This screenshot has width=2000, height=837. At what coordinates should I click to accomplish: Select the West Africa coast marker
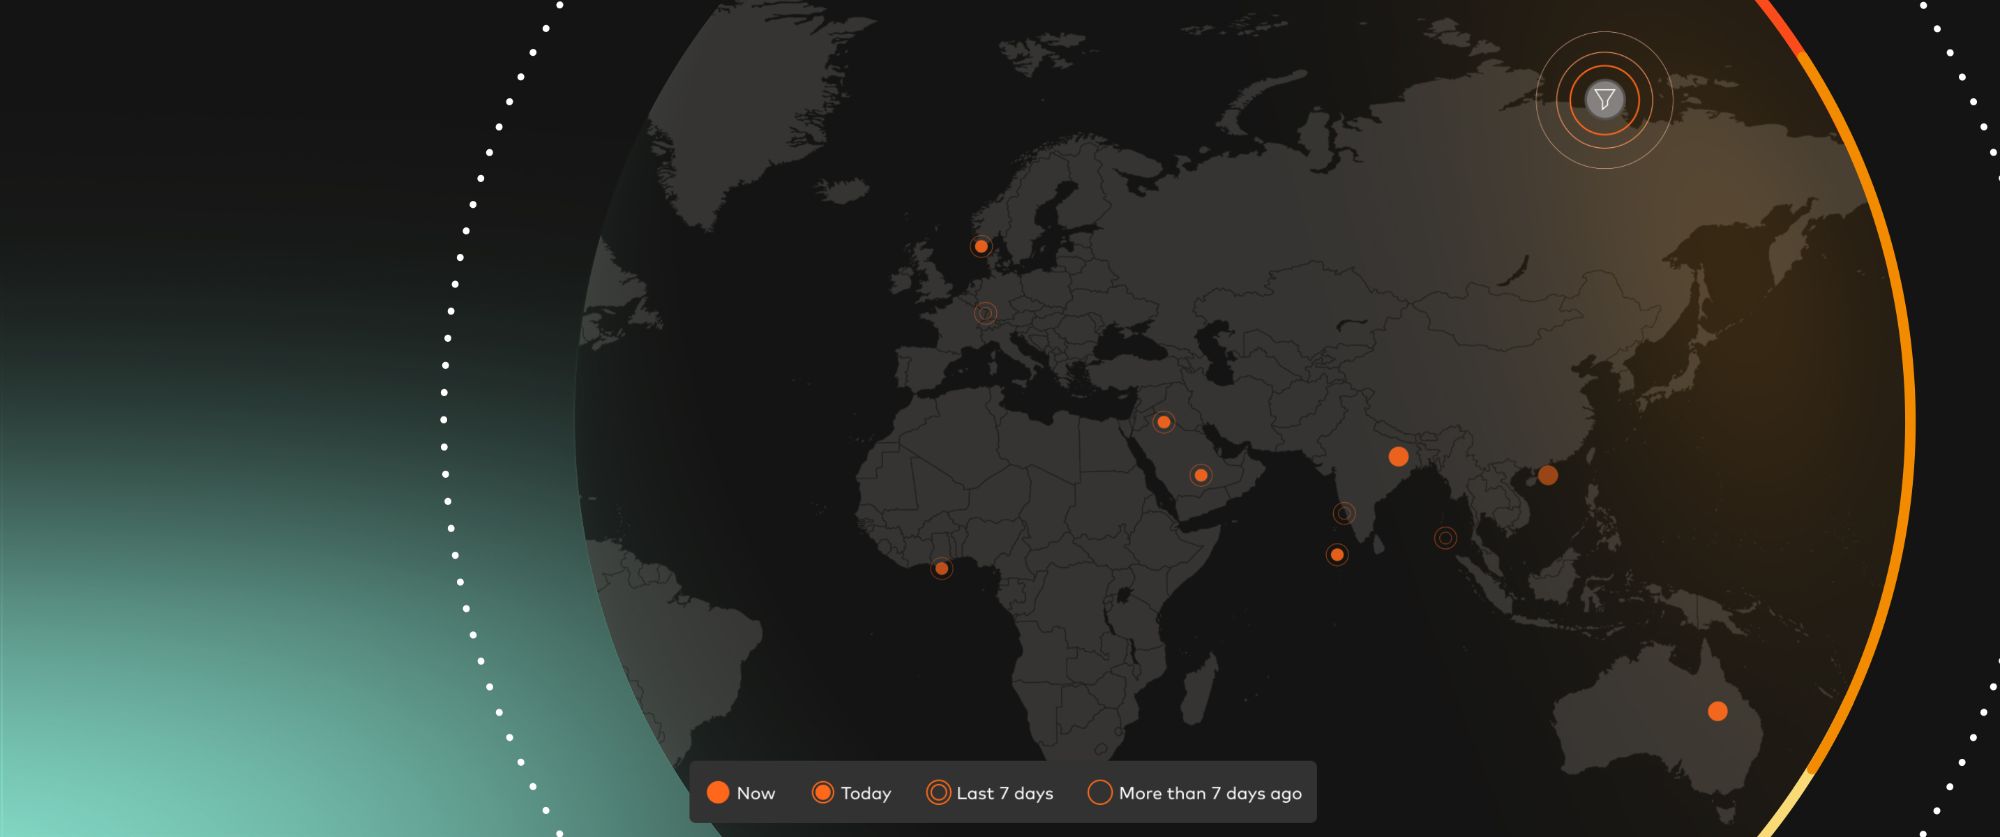pos(941,568)
